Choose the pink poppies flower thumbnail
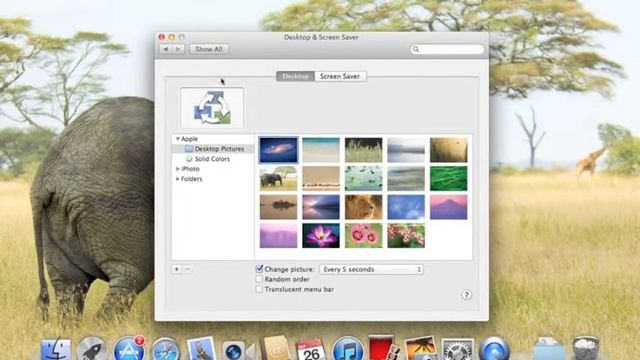The image size is (640, 360). (x=363, y=236)
